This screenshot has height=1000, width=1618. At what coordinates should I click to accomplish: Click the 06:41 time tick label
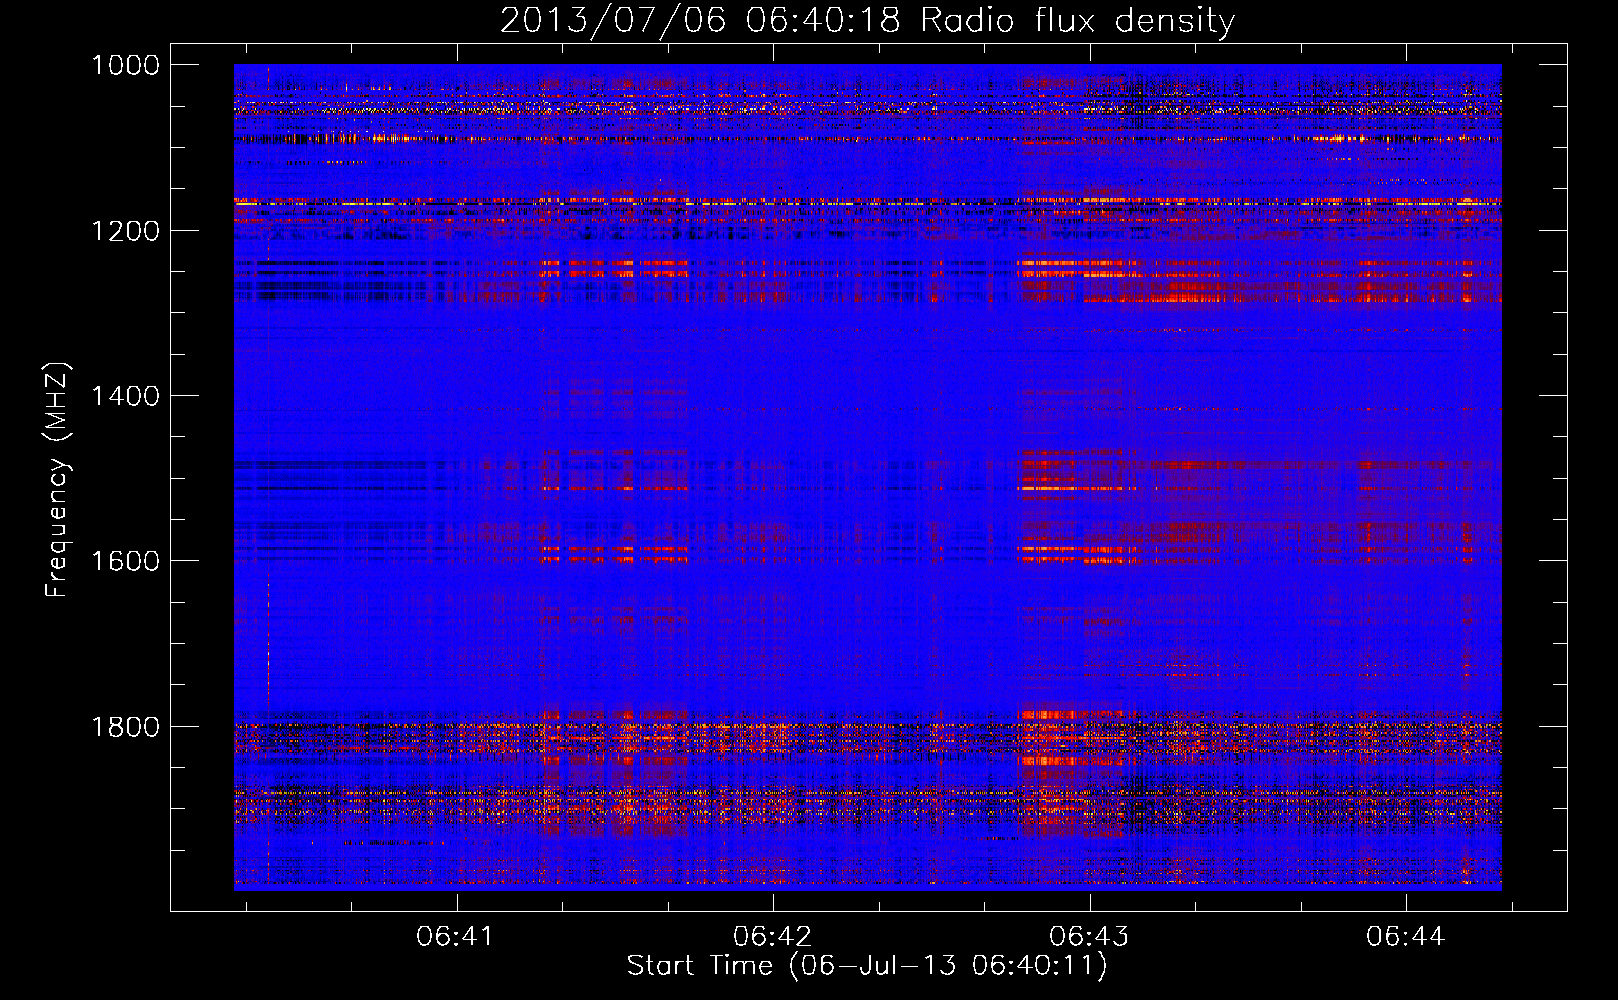[456, 936]
